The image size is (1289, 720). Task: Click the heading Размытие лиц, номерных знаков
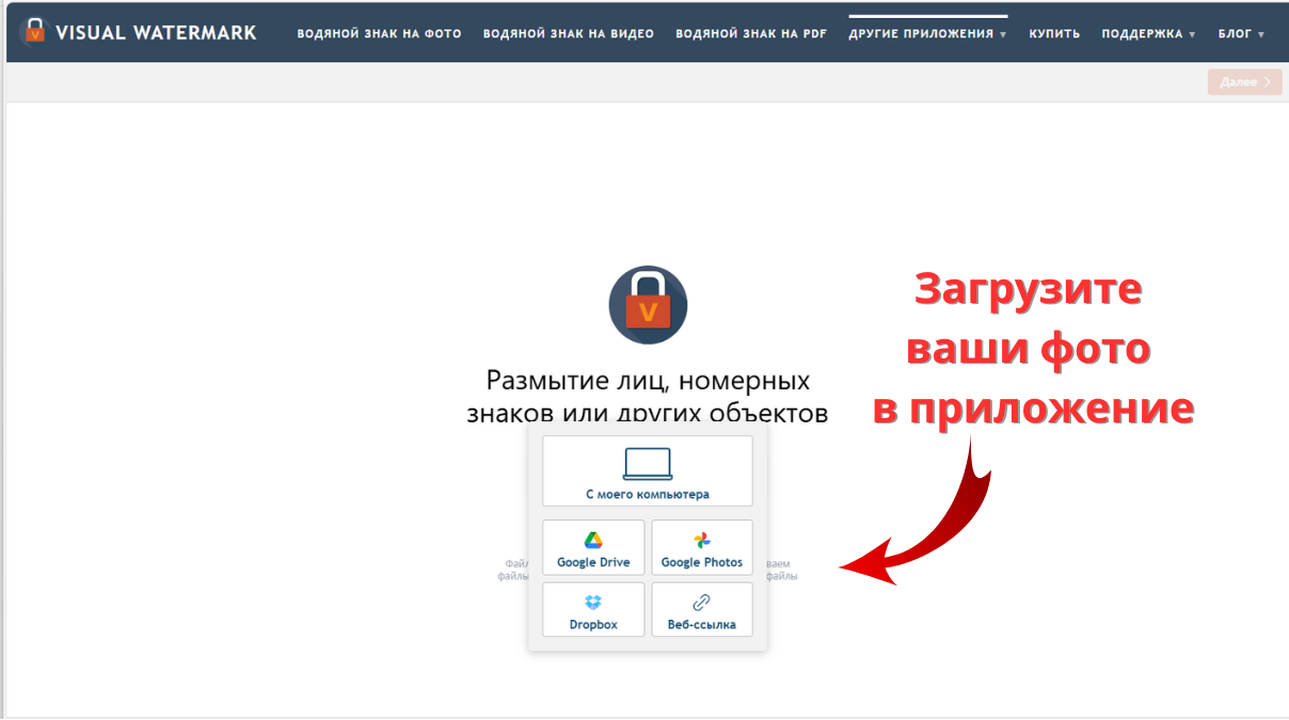tap(647, 381)
